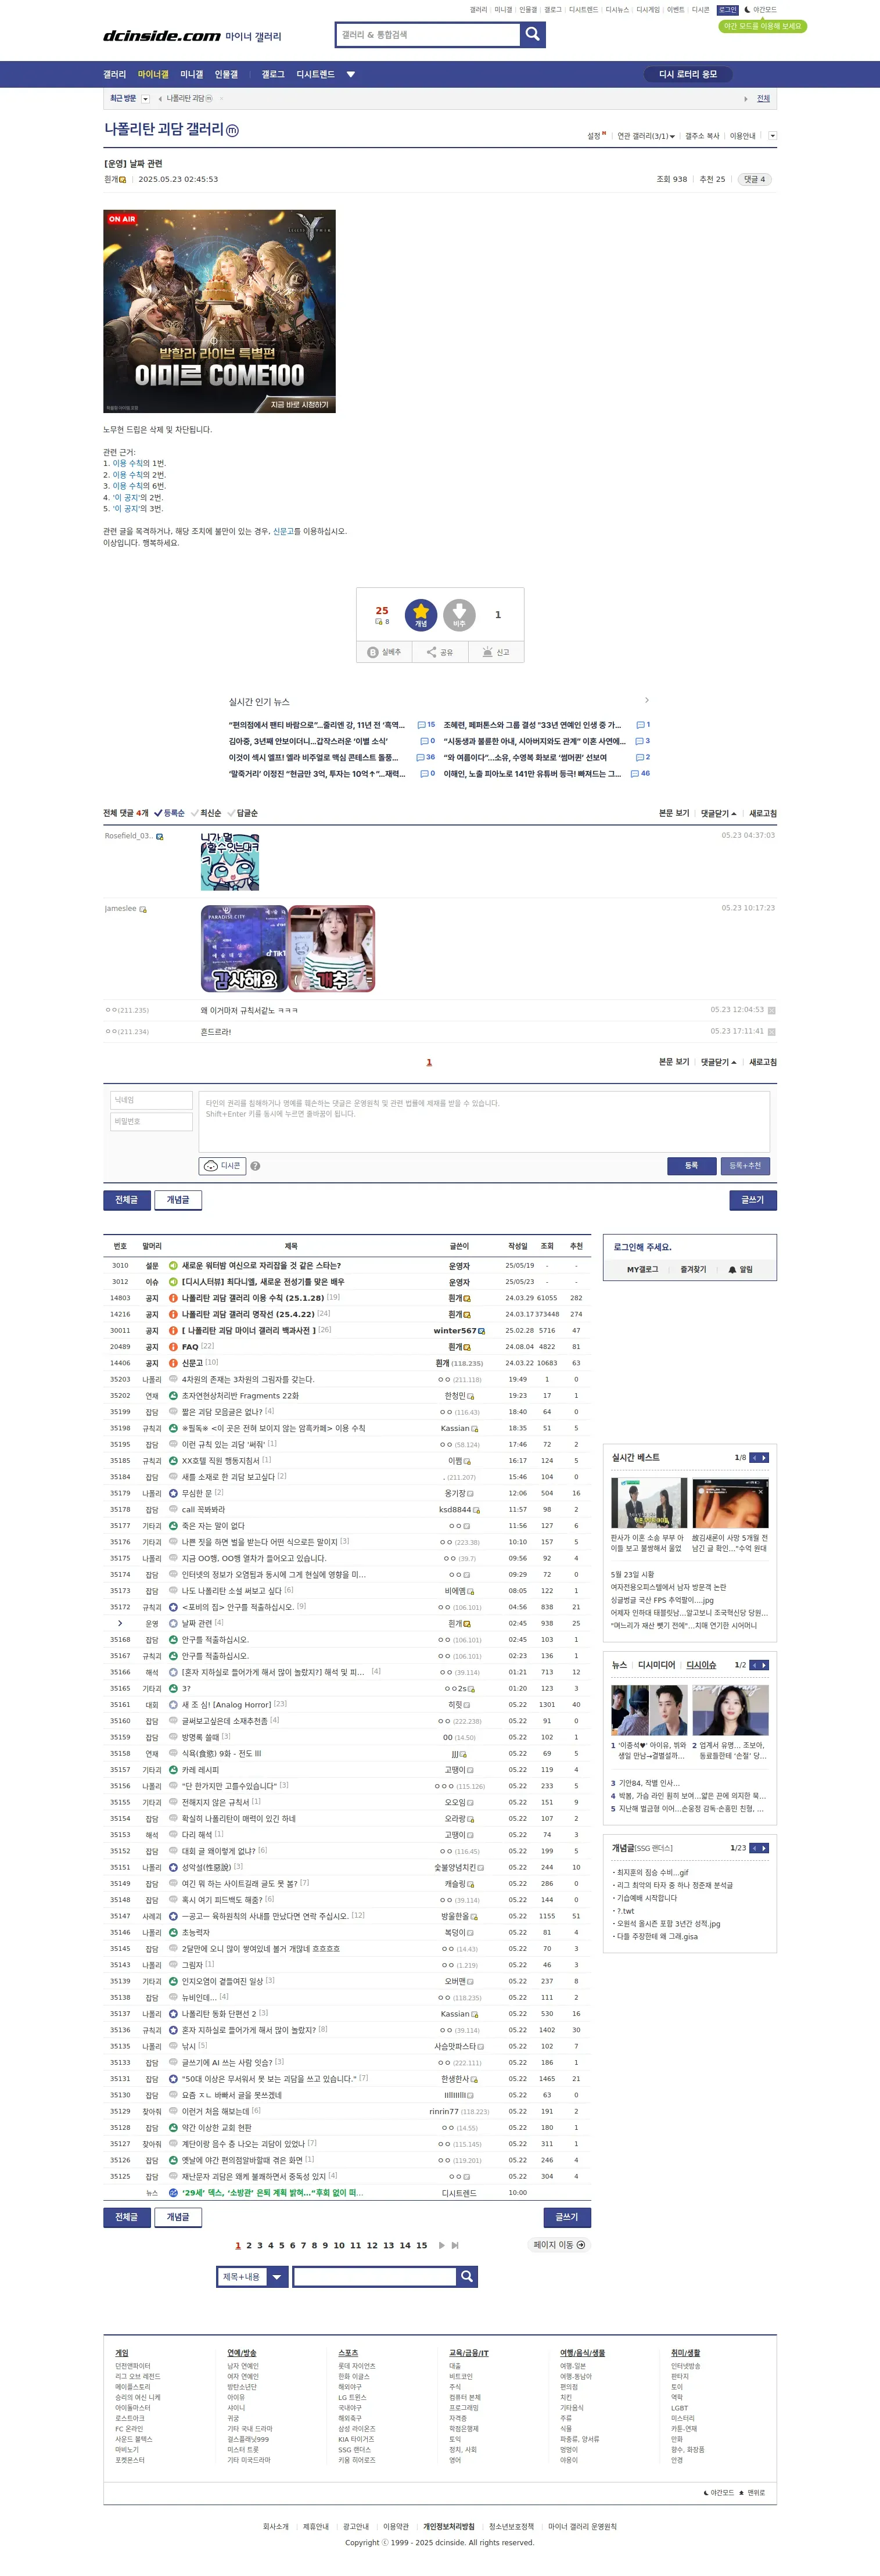
Task: Jump to the last page with the pagination arrow
Action: point(455,2245)
